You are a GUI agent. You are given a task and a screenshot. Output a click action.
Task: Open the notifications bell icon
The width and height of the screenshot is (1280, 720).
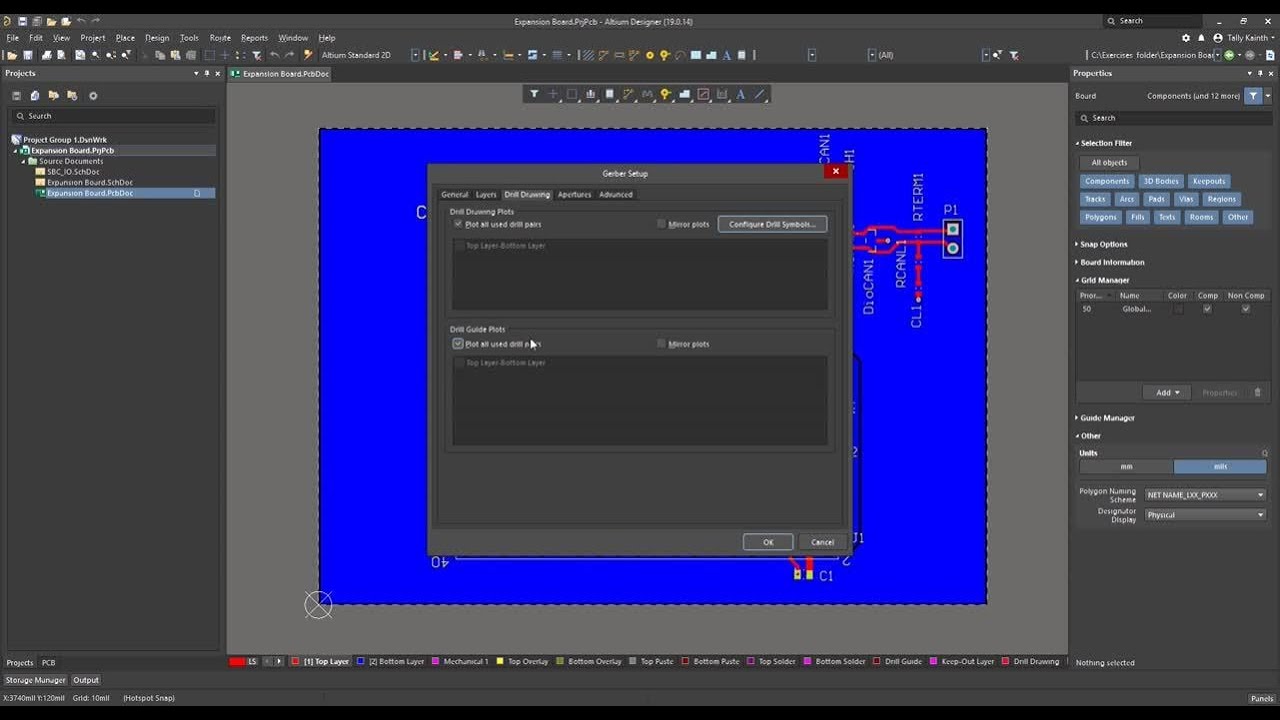click(1202, 38)
